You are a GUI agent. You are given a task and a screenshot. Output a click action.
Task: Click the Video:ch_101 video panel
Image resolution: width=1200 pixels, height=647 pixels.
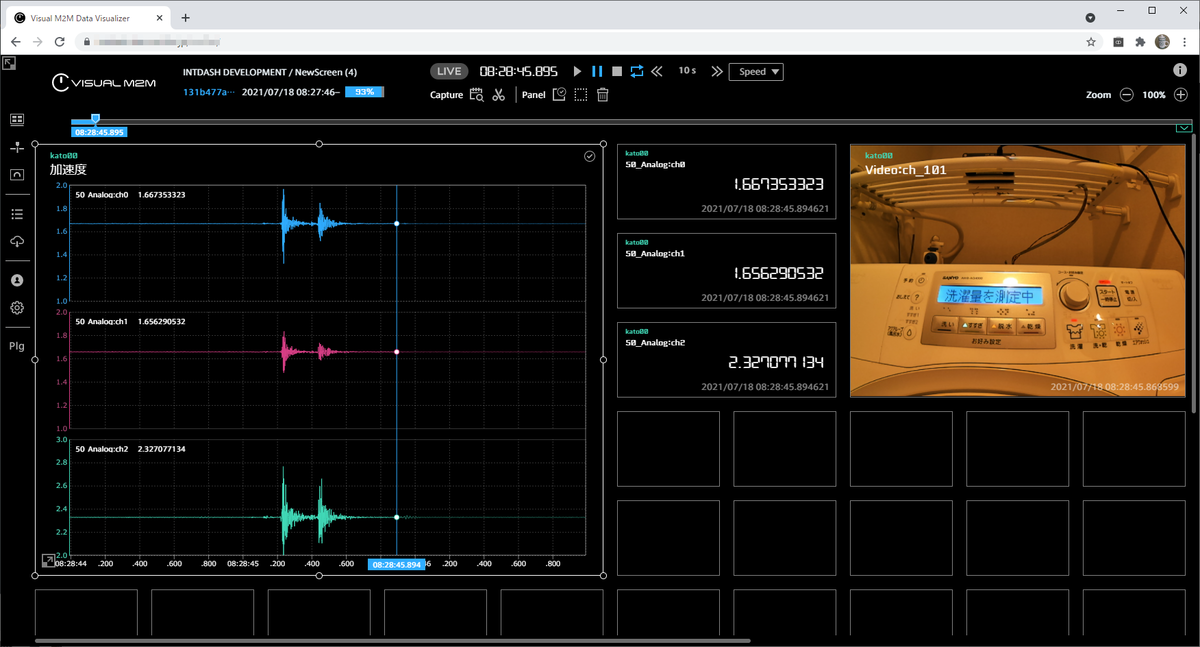(x=1020, y=270)
